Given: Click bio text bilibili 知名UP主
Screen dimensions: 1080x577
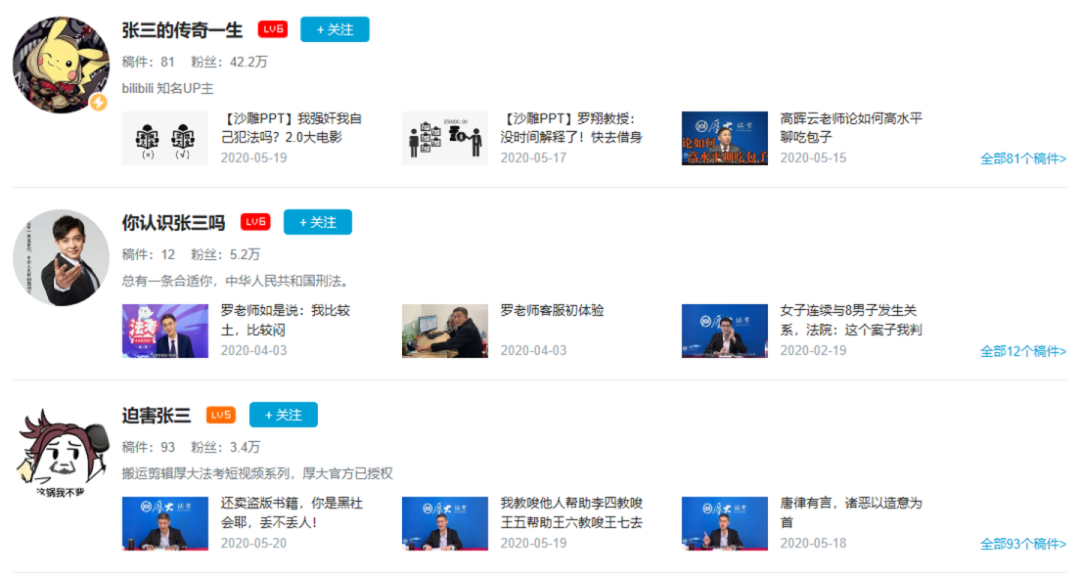Looking at the screenshot, I should click(168, 89).
